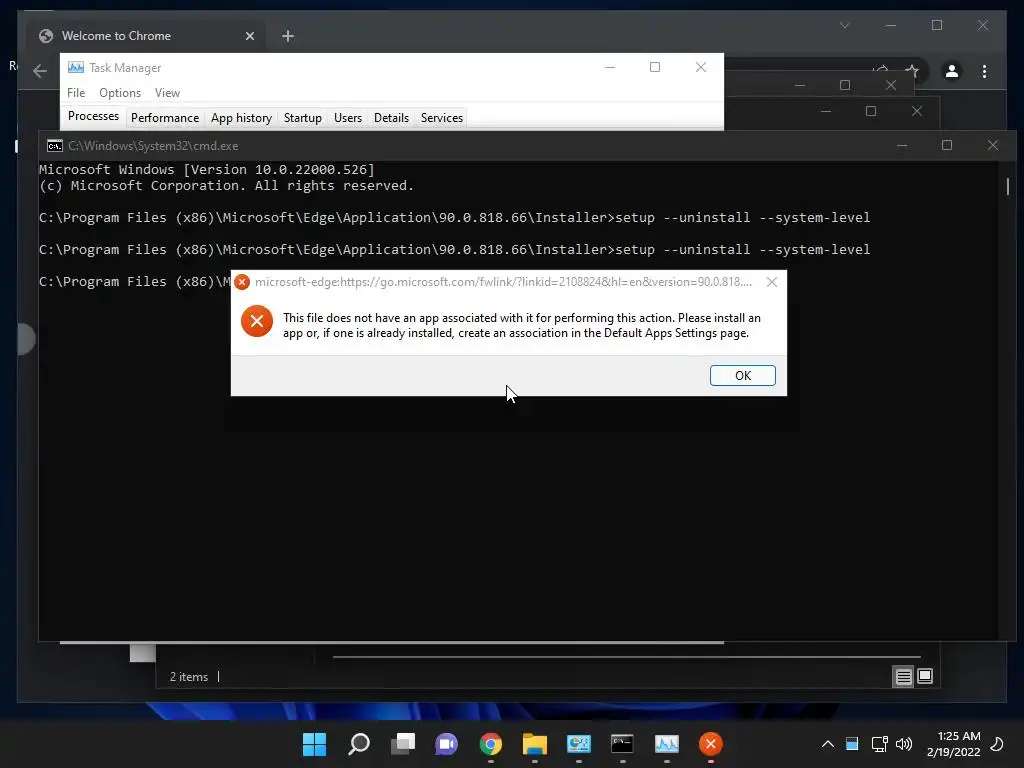The image size is (1024, 768).
Task: Switch File Explorer to details view
Action: pos(903,677)
